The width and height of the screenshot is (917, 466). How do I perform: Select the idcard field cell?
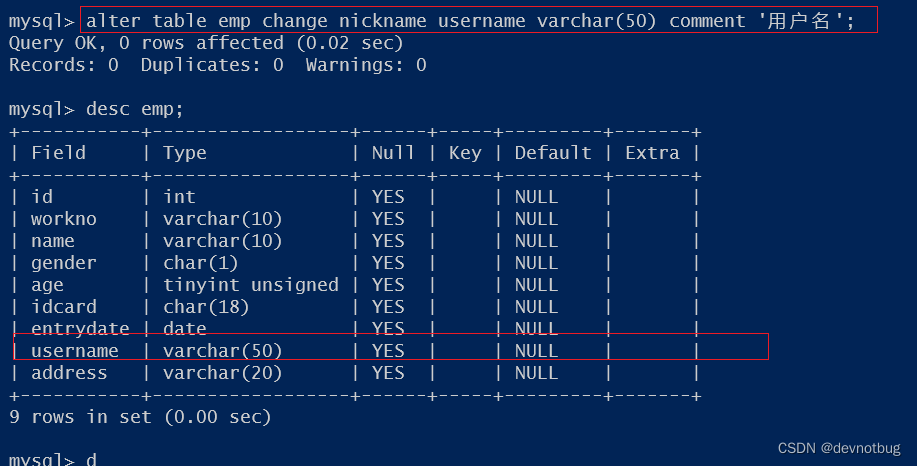[x=64, y=307]
